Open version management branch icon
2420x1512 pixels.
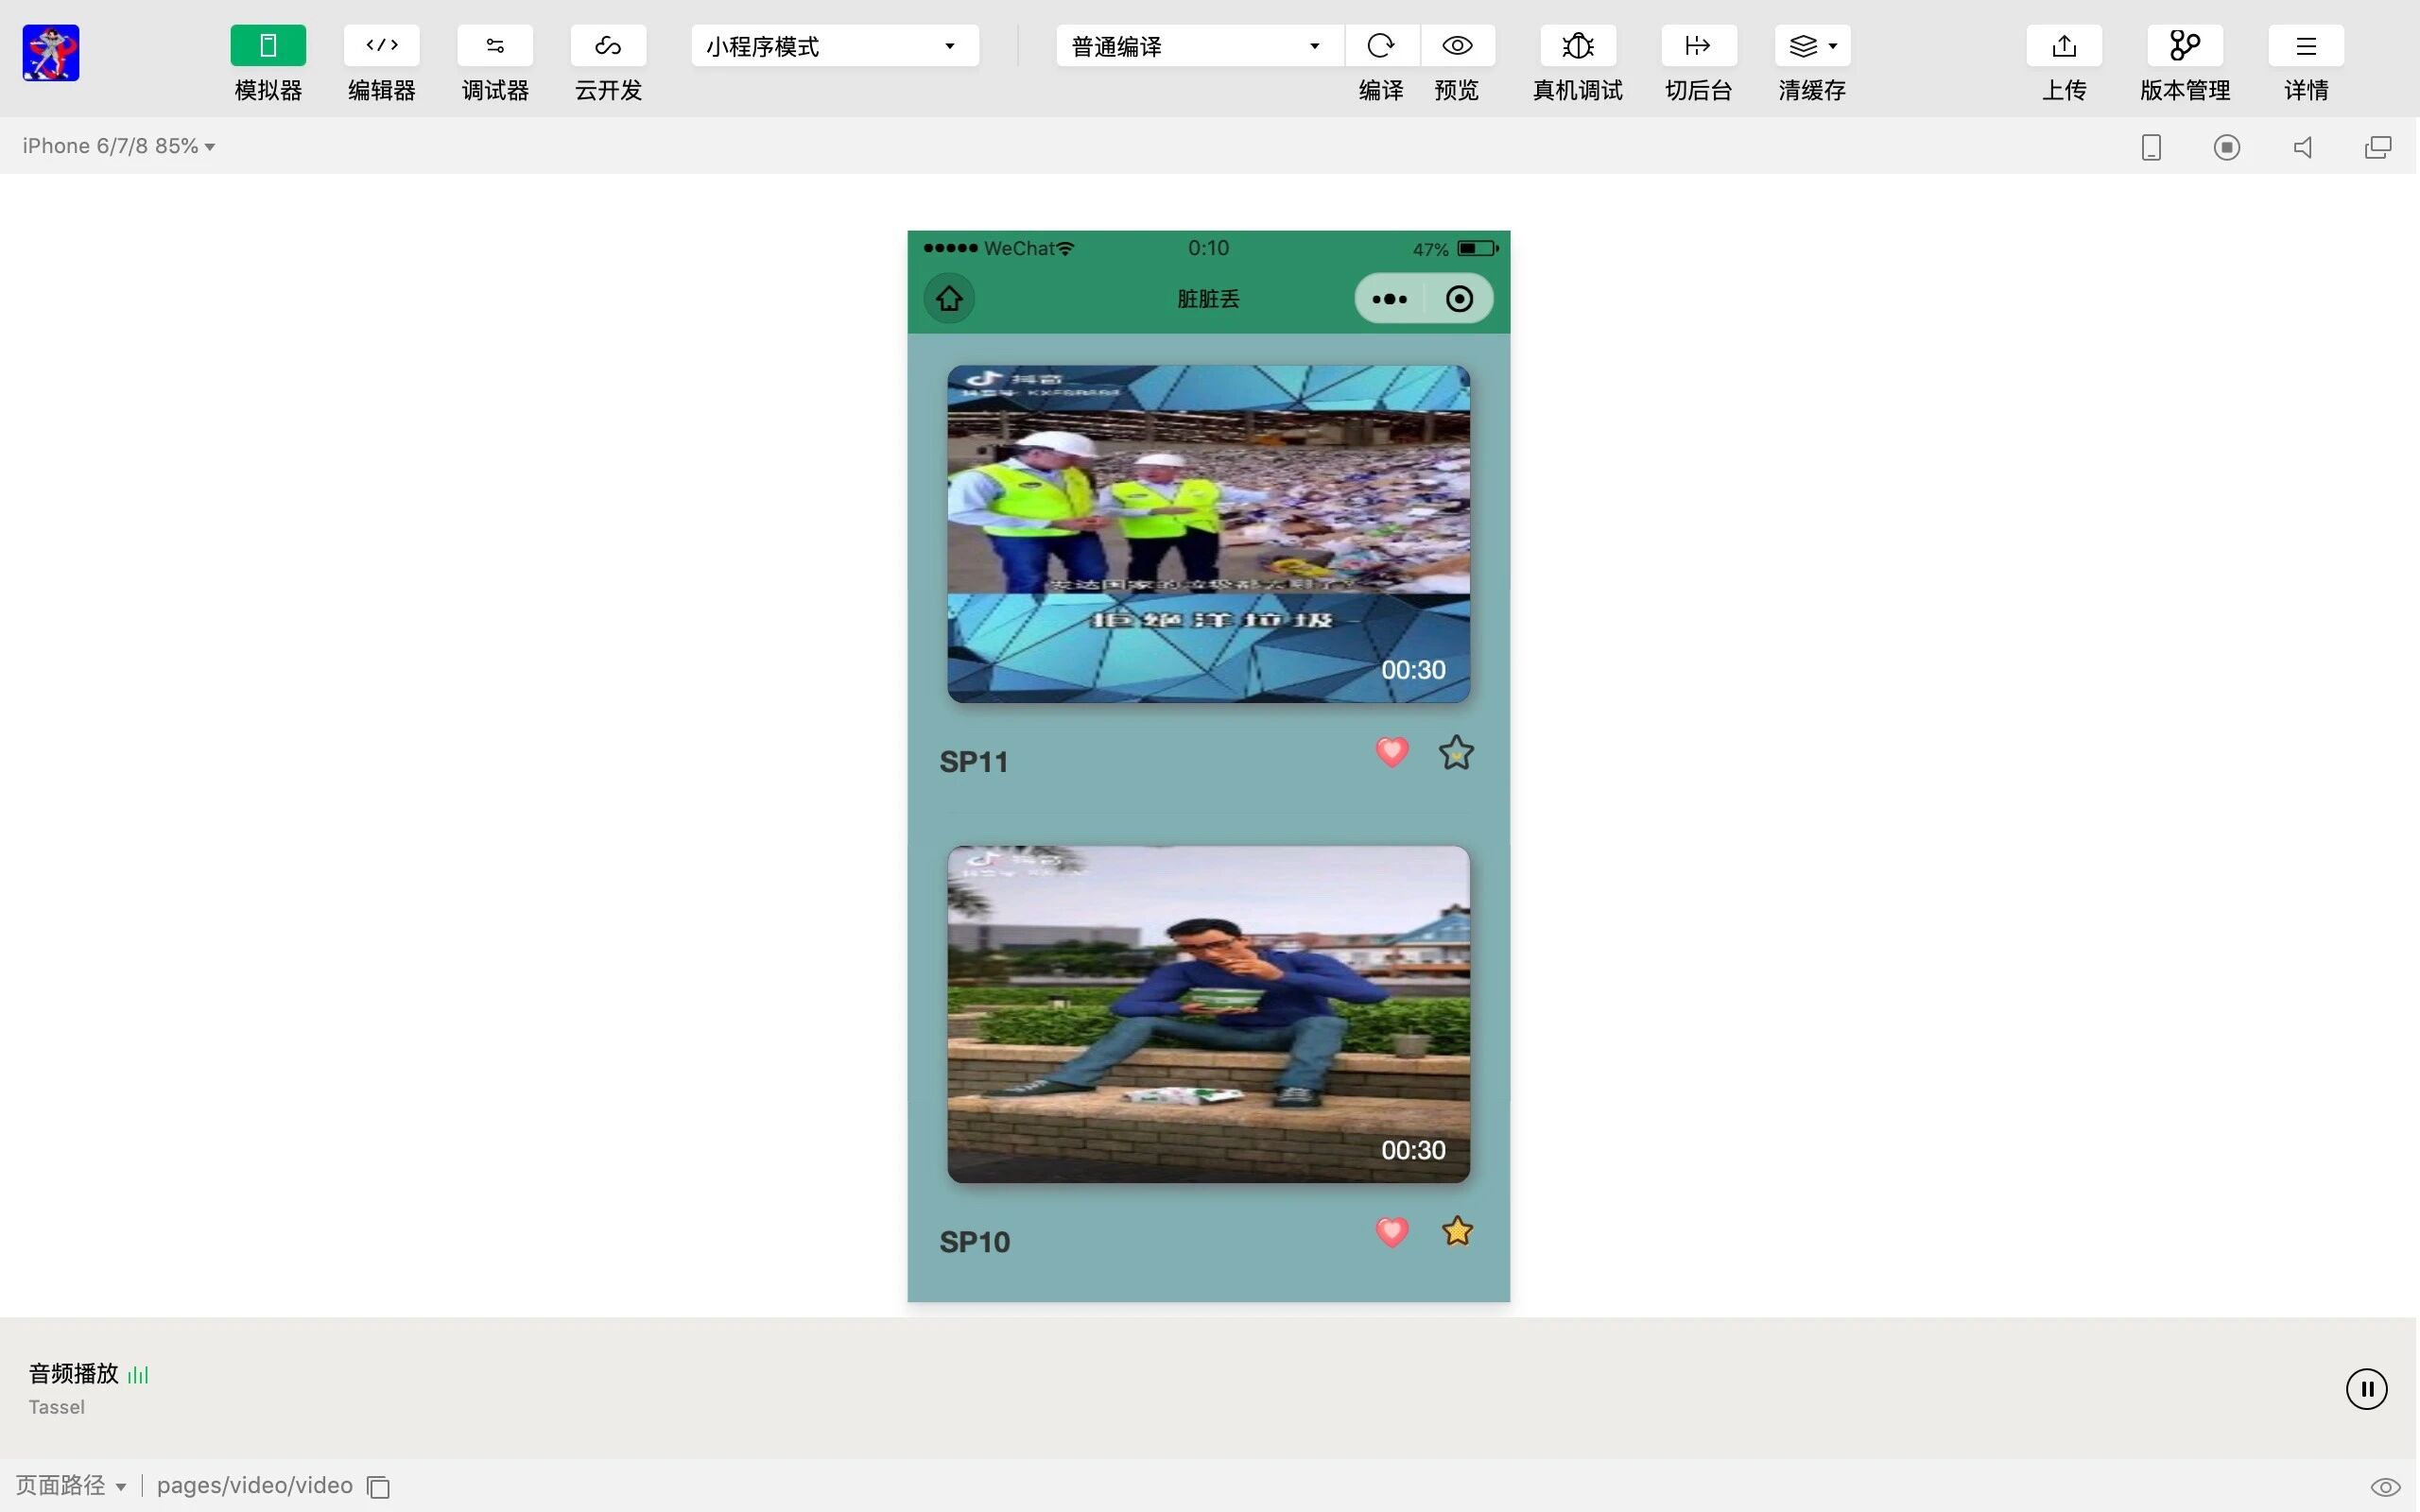[x=2184, y=46]
